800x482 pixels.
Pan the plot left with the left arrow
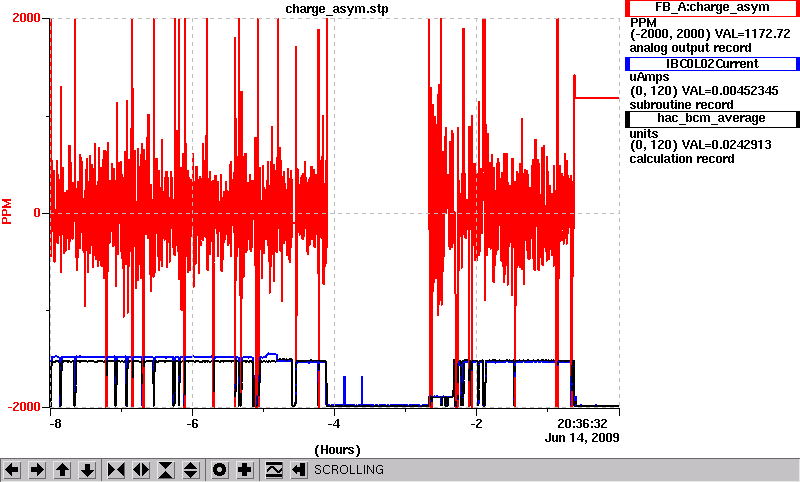12,470
